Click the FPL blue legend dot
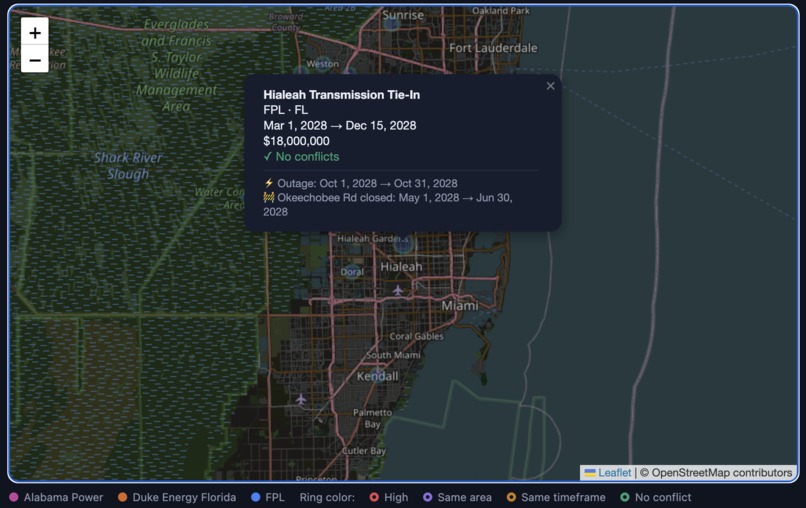The image size is (806, 508). (255, 497)
